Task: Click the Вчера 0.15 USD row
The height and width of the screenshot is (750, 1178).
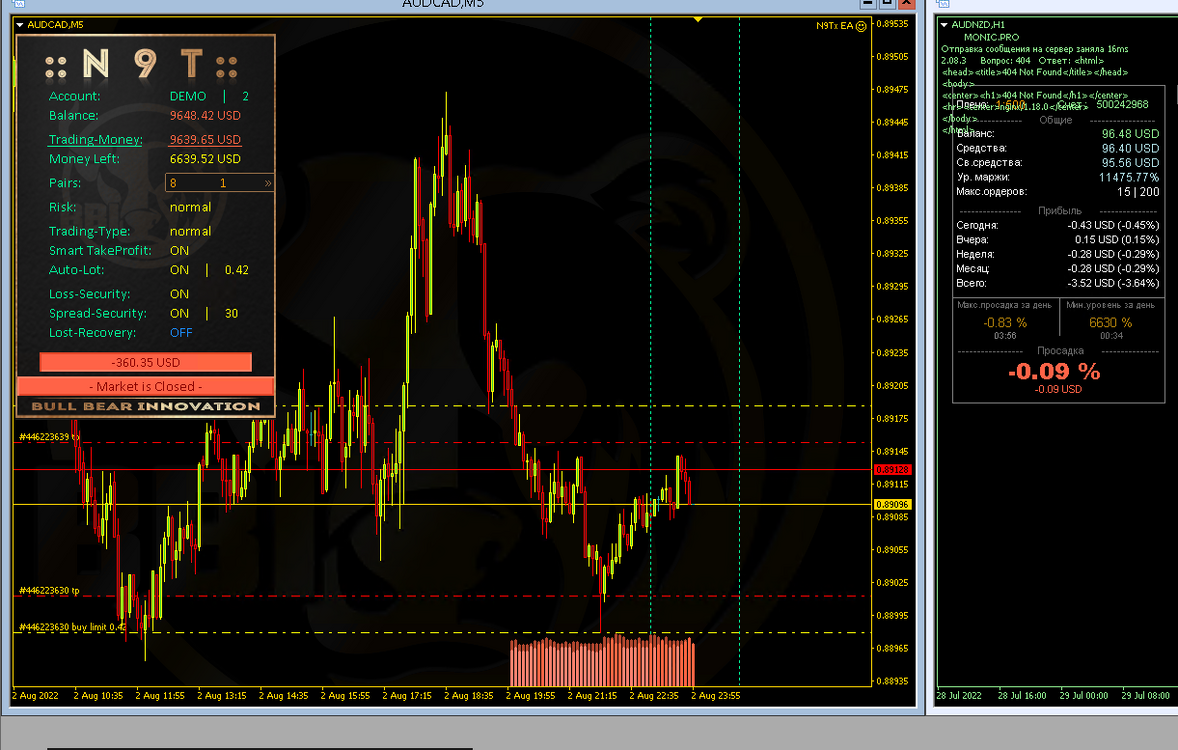Action: pyautogui.click(x=1057, y=240)
